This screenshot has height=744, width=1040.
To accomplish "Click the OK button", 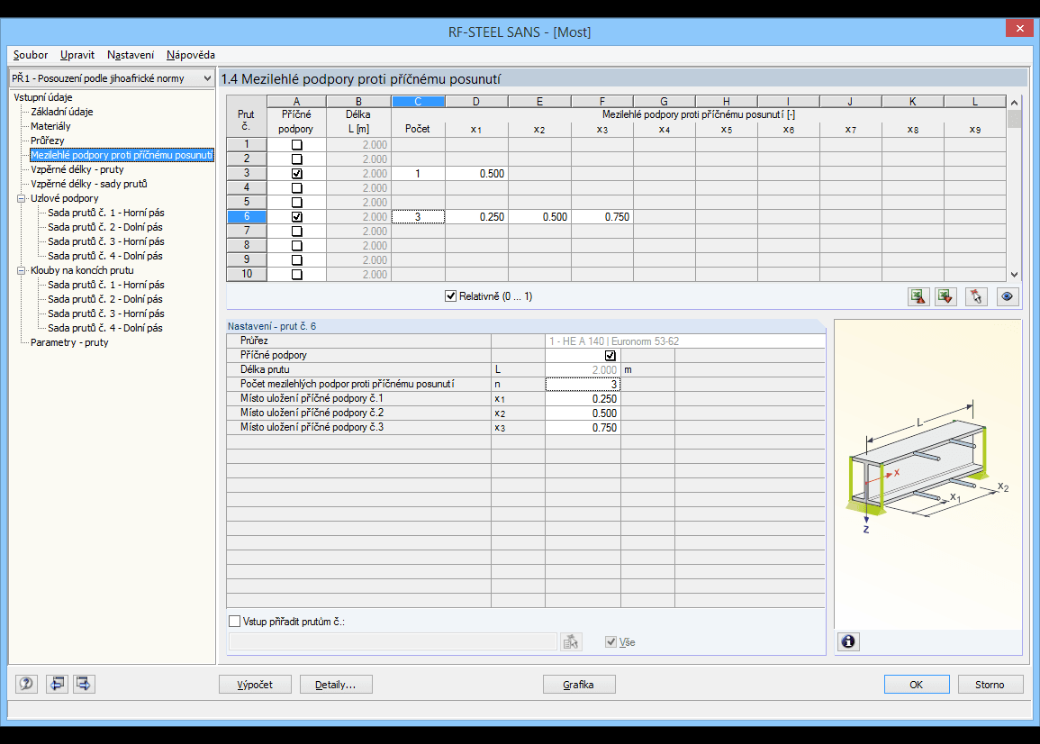I will pos(916,684).
